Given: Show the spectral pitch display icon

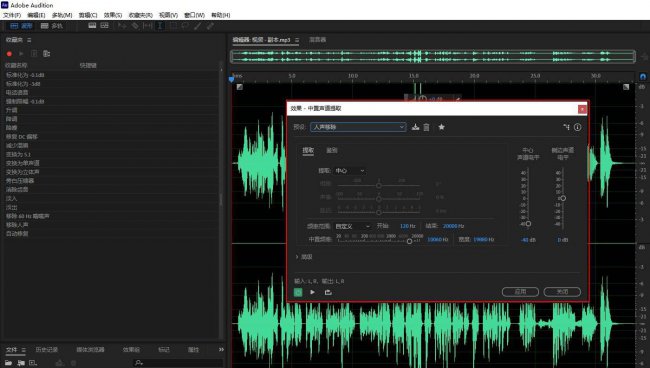Looking at the screenshot, I should pos(104,26).
